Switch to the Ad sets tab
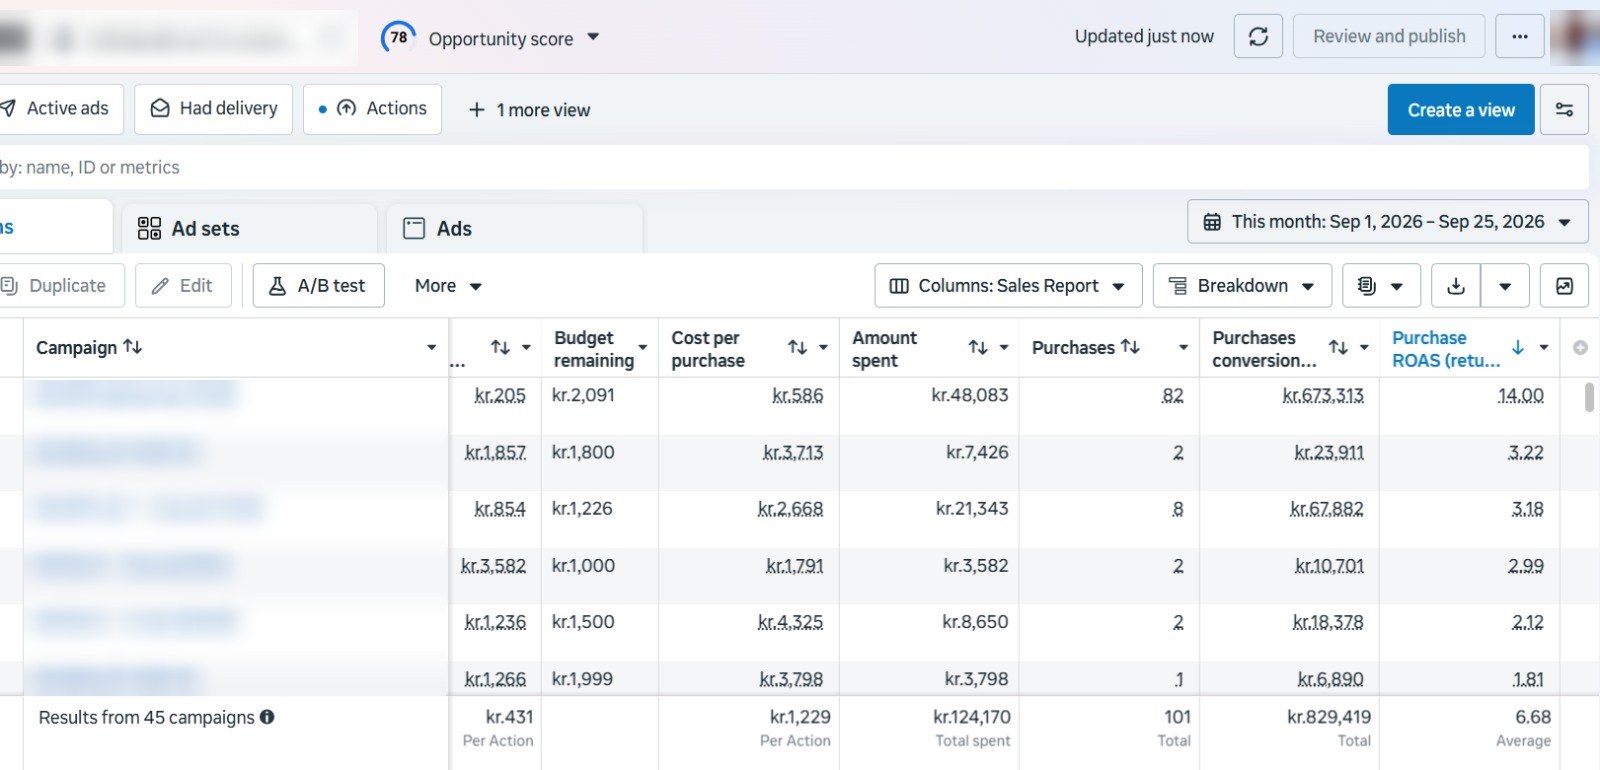Screen dimensions: 1600x770 click(249, 229)
